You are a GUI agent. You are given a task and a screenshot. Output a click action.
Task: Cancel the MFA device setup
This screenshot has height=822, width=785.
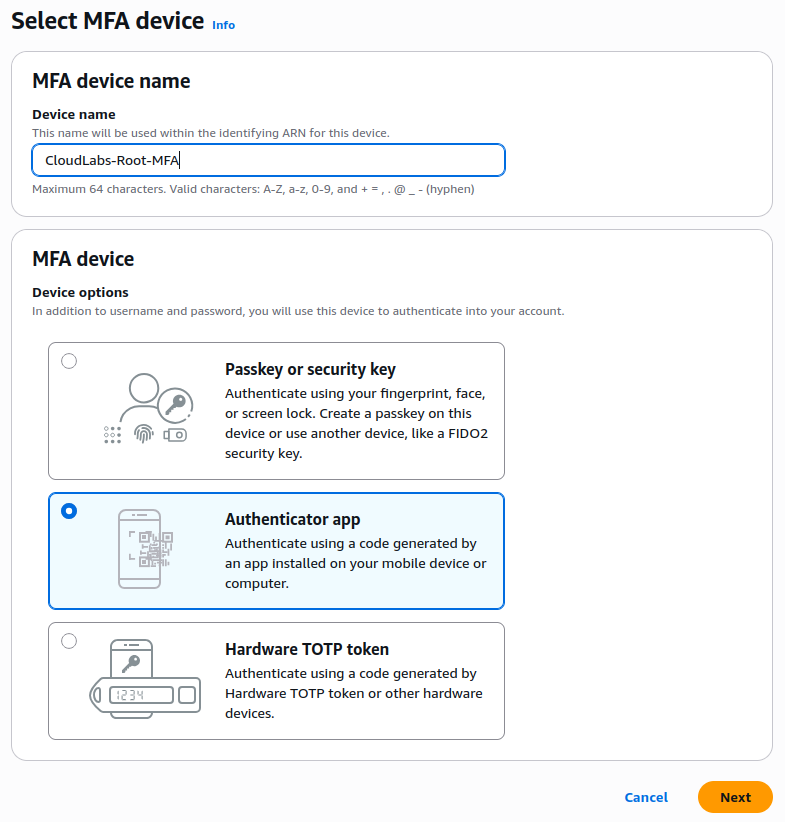tap(646, 797)
